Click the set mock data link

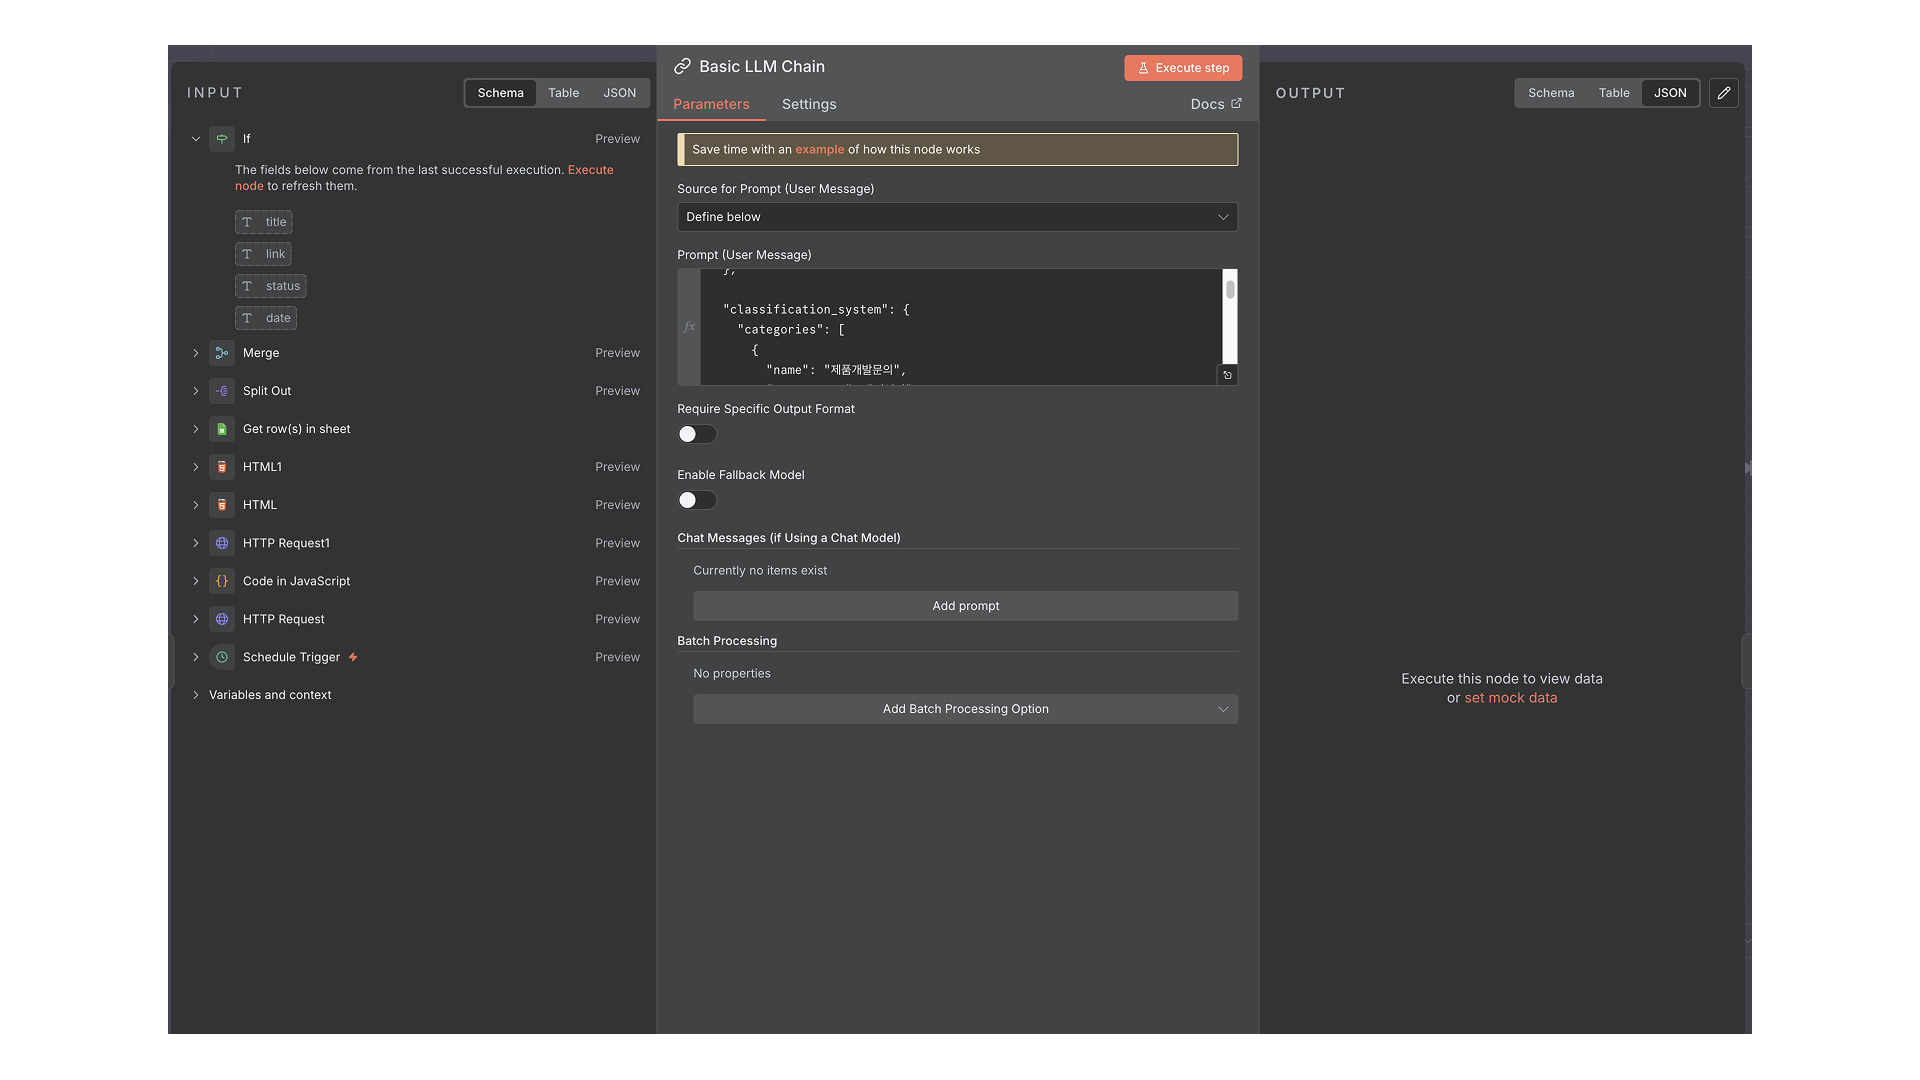[x=1510, y=698]
